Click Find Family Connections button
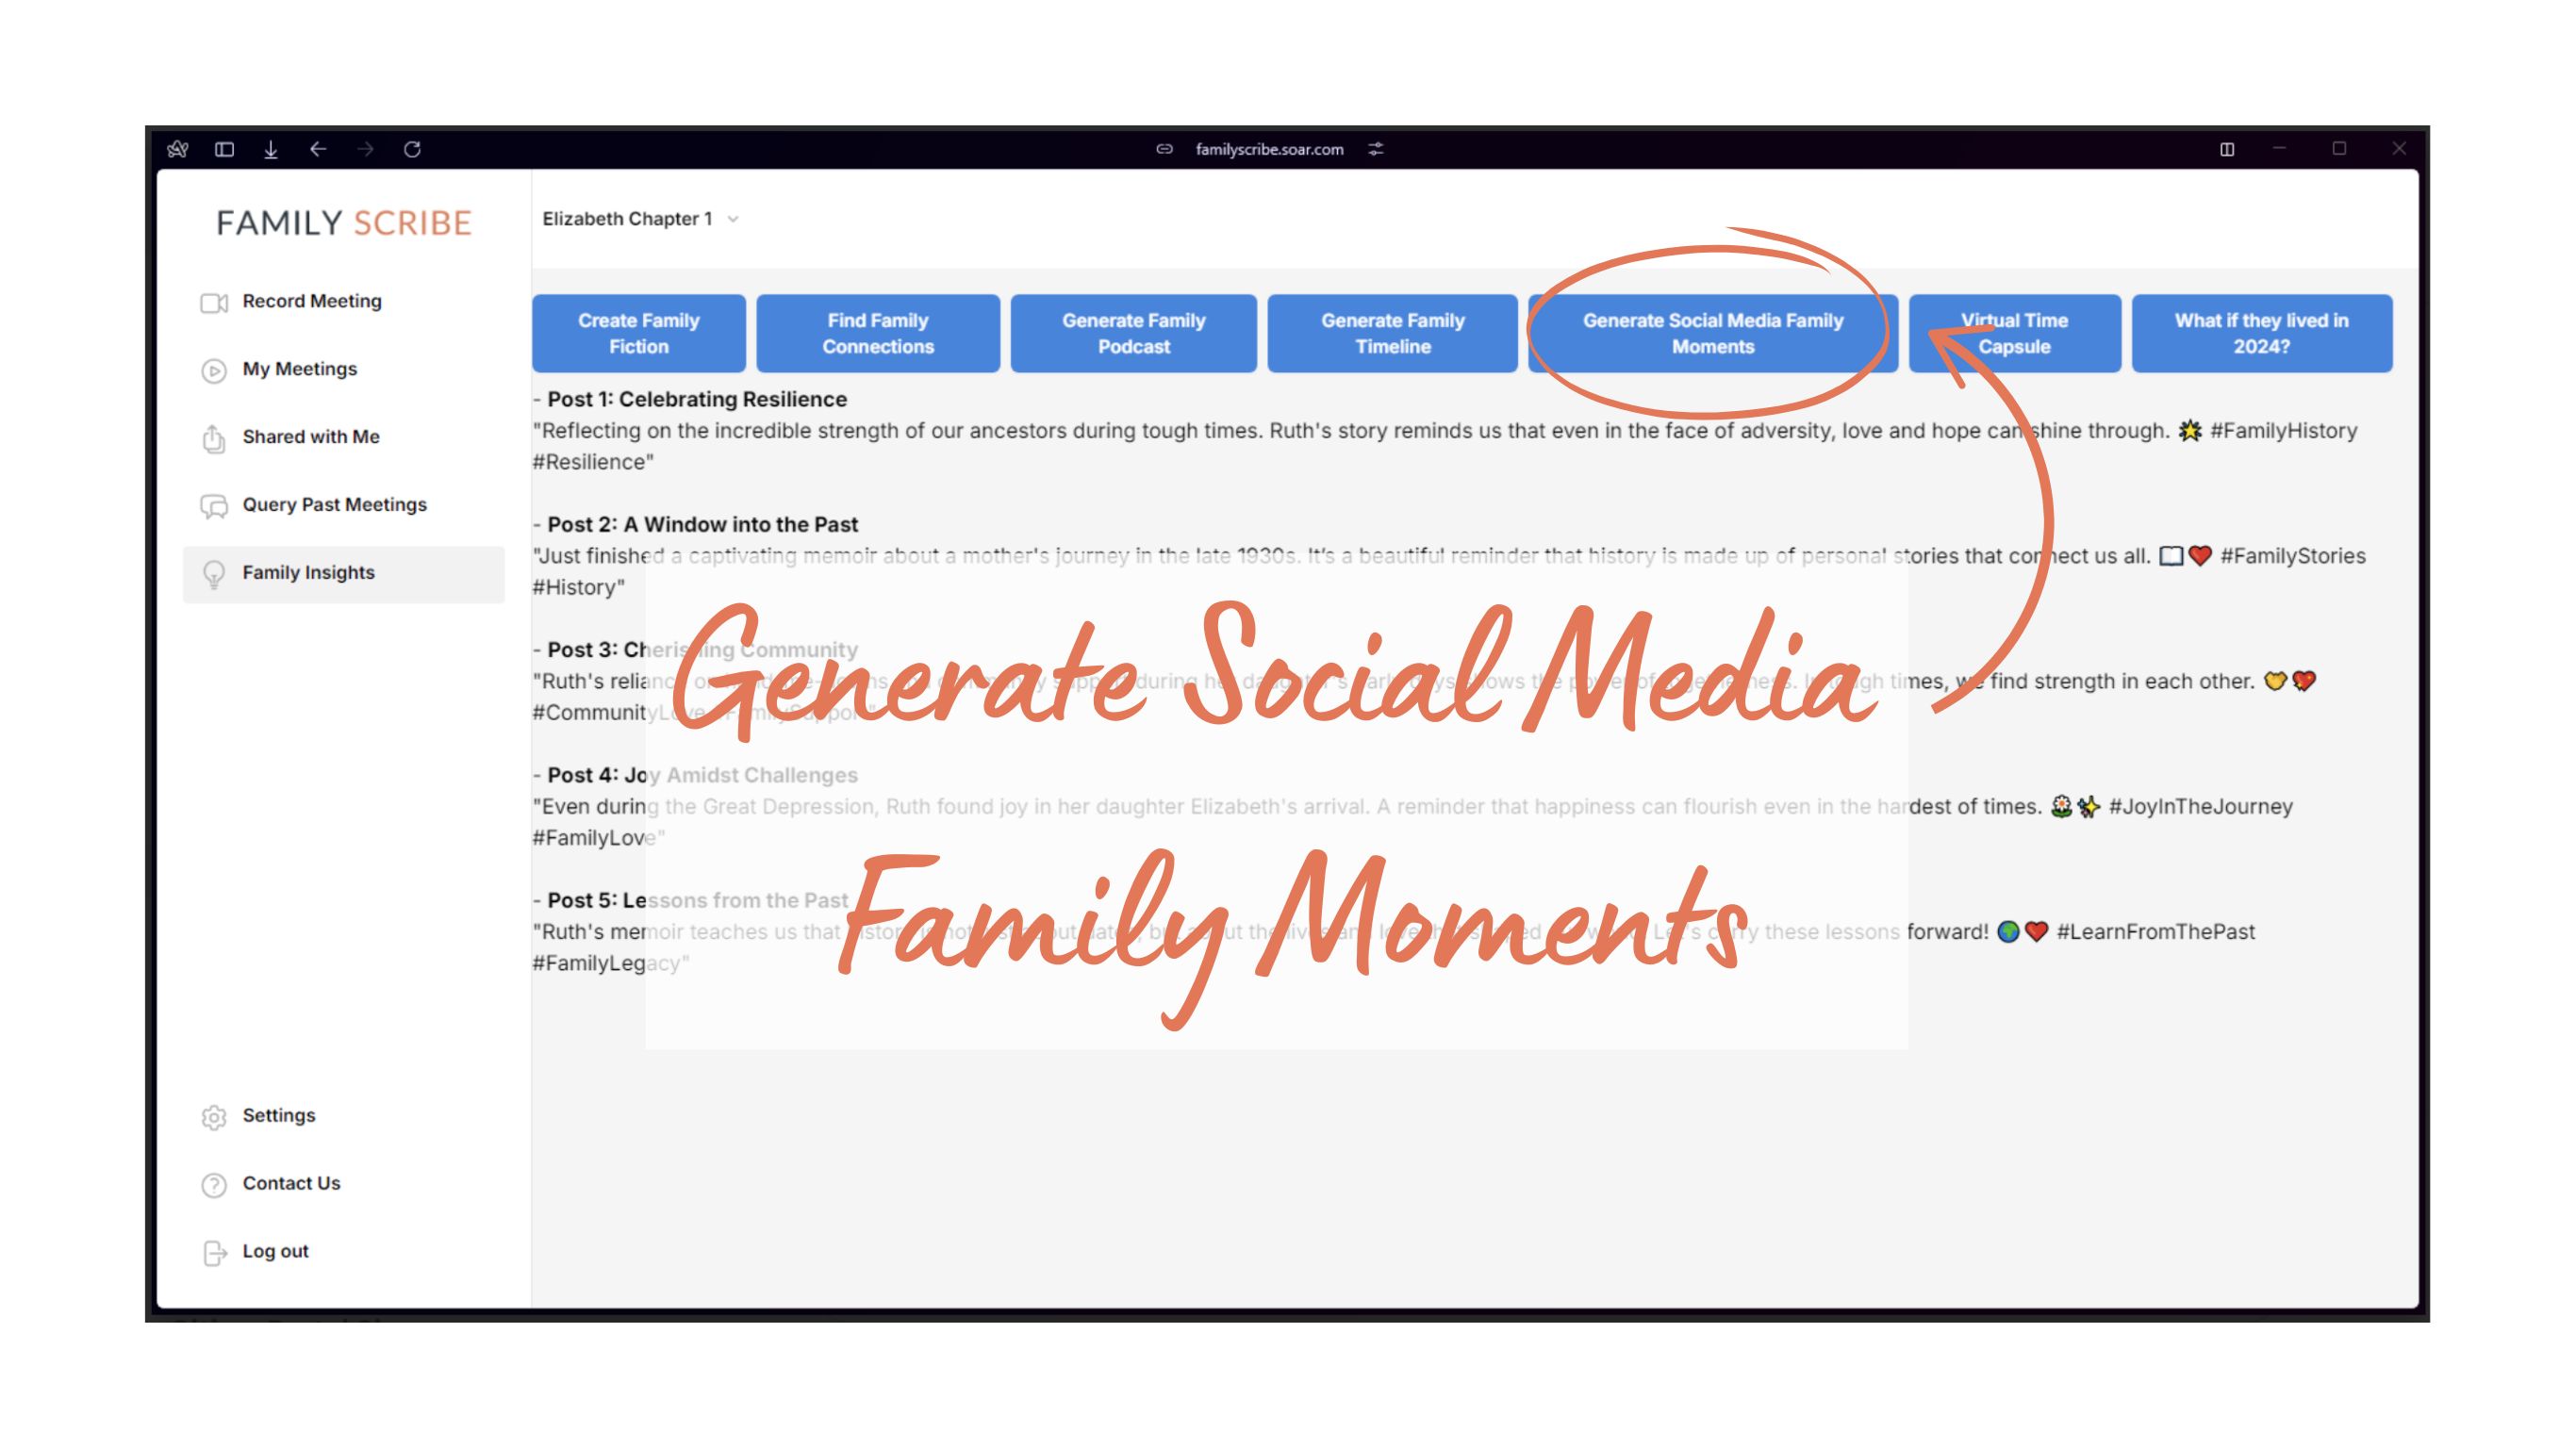This screenshot has width=2576, height=1448. pos(876,331)
